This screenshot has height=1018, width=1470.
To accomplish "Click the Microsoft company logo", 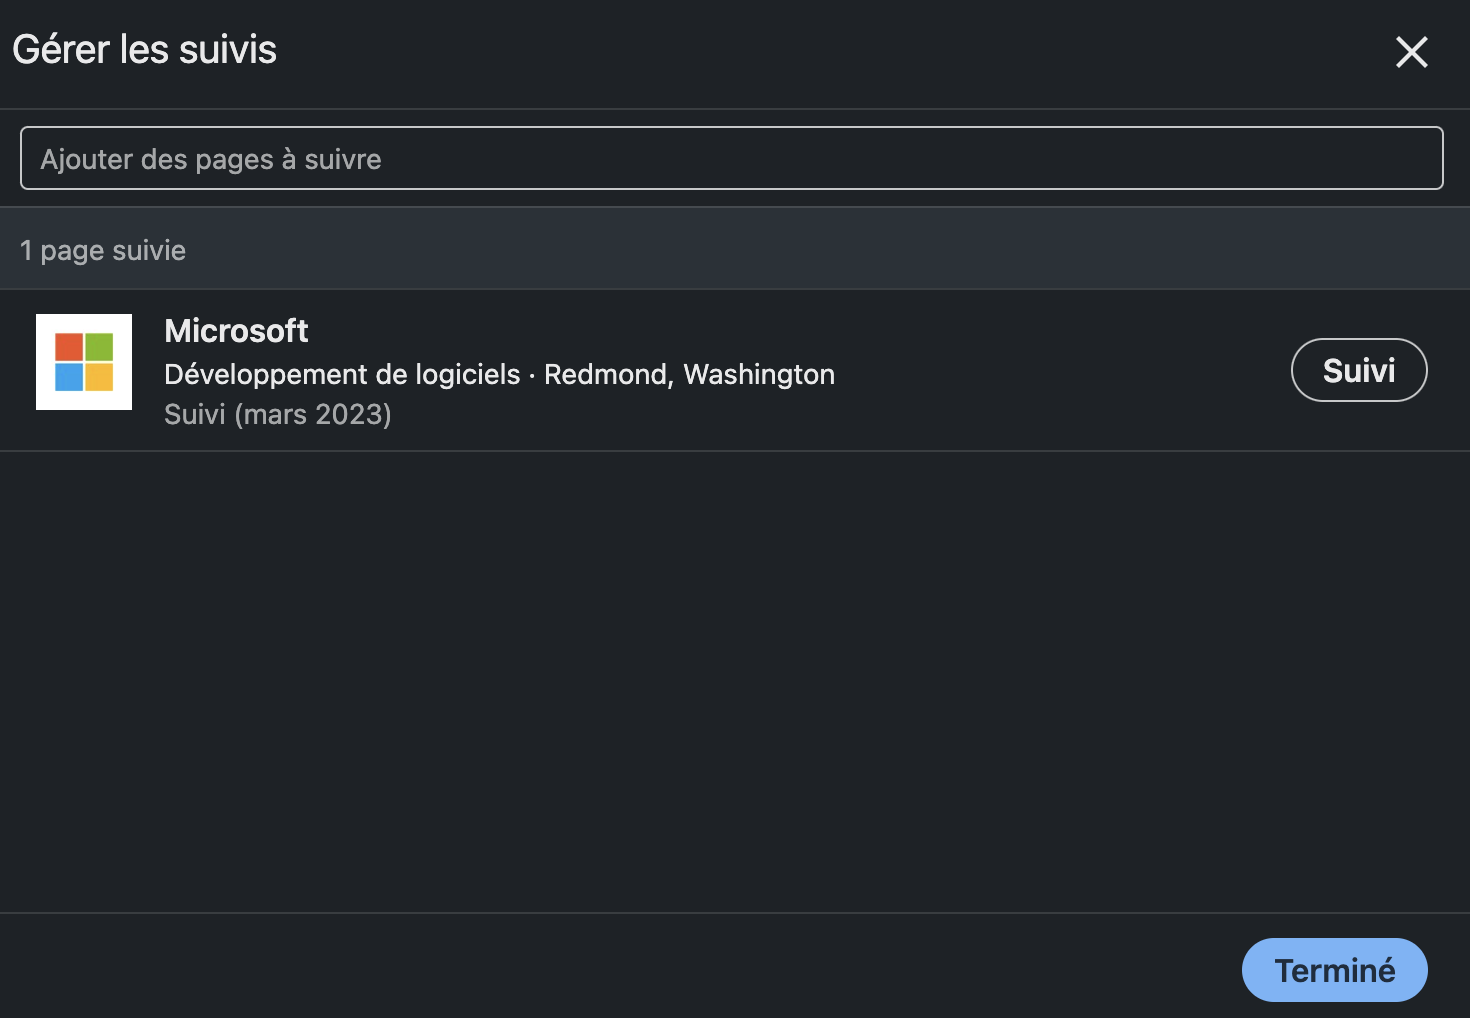I will coord(84,362).
